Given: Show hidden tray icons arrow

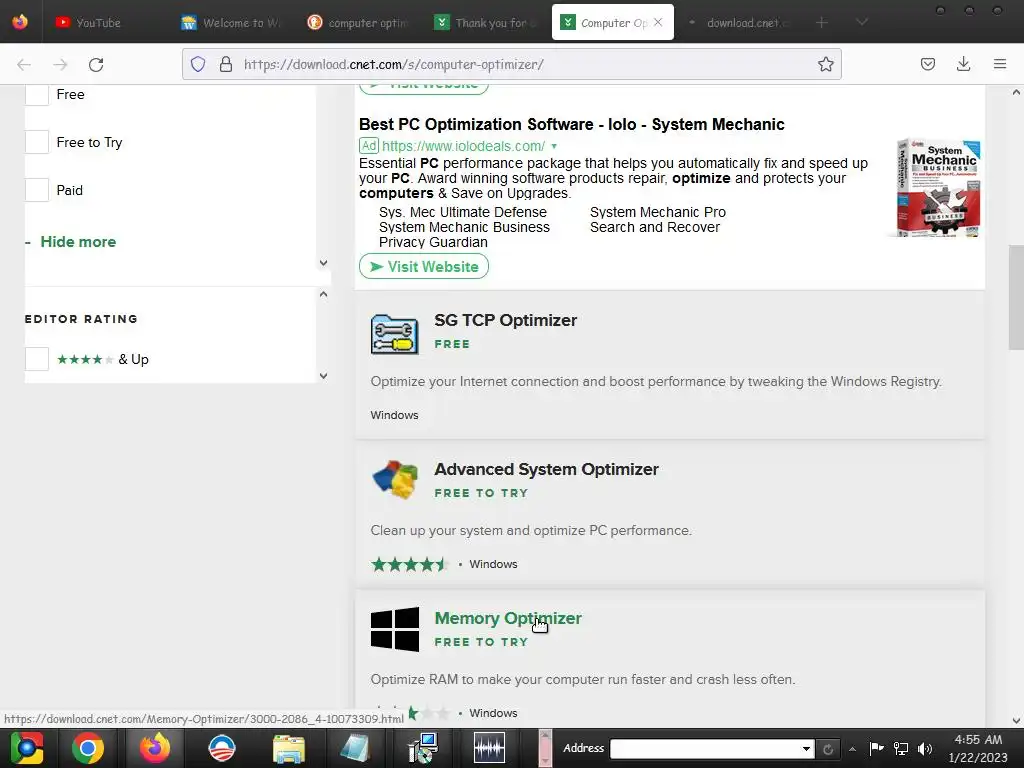Looking at the screenshot, I should click(x=852, y=749).
